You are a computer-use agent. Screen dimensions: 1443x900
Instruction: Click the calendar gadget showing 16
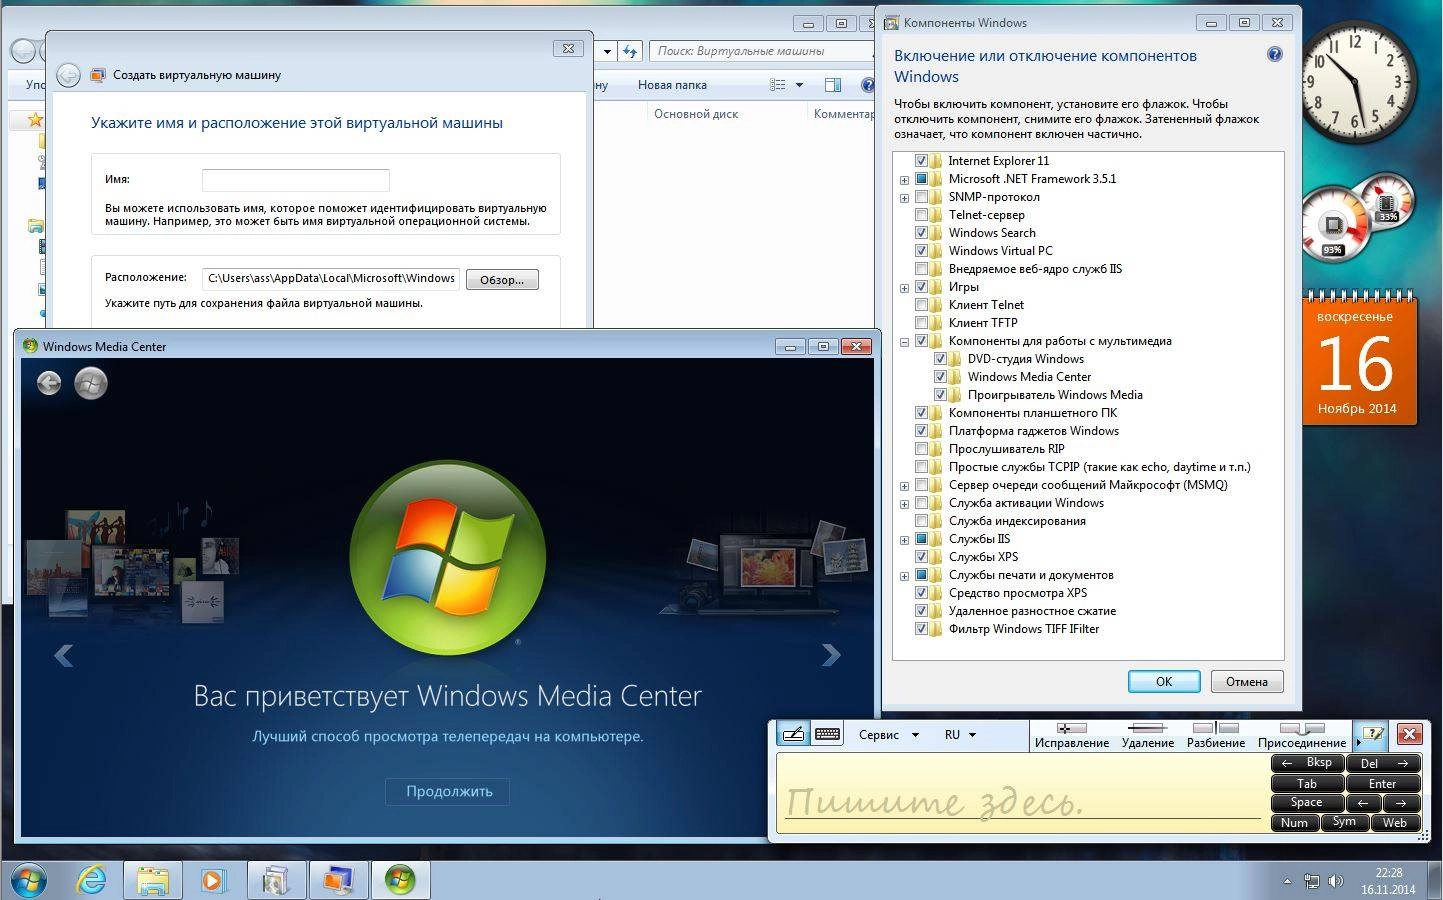tap(1358, 358)
